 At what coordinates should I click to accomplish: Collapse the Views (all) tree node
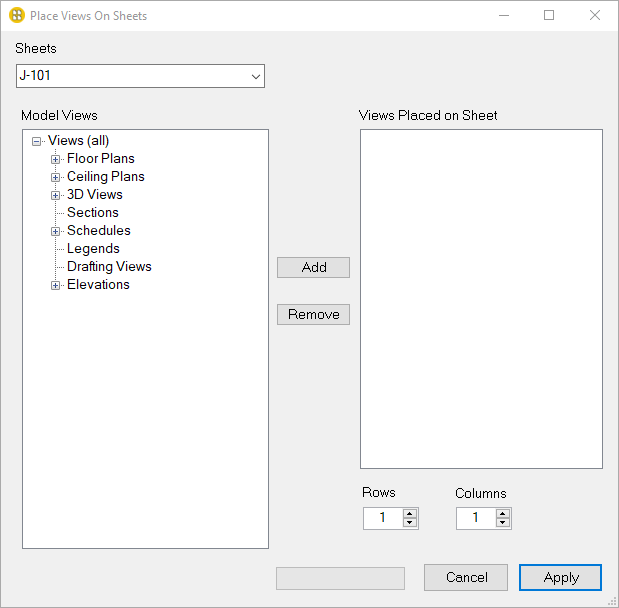[x=37, y=141]
